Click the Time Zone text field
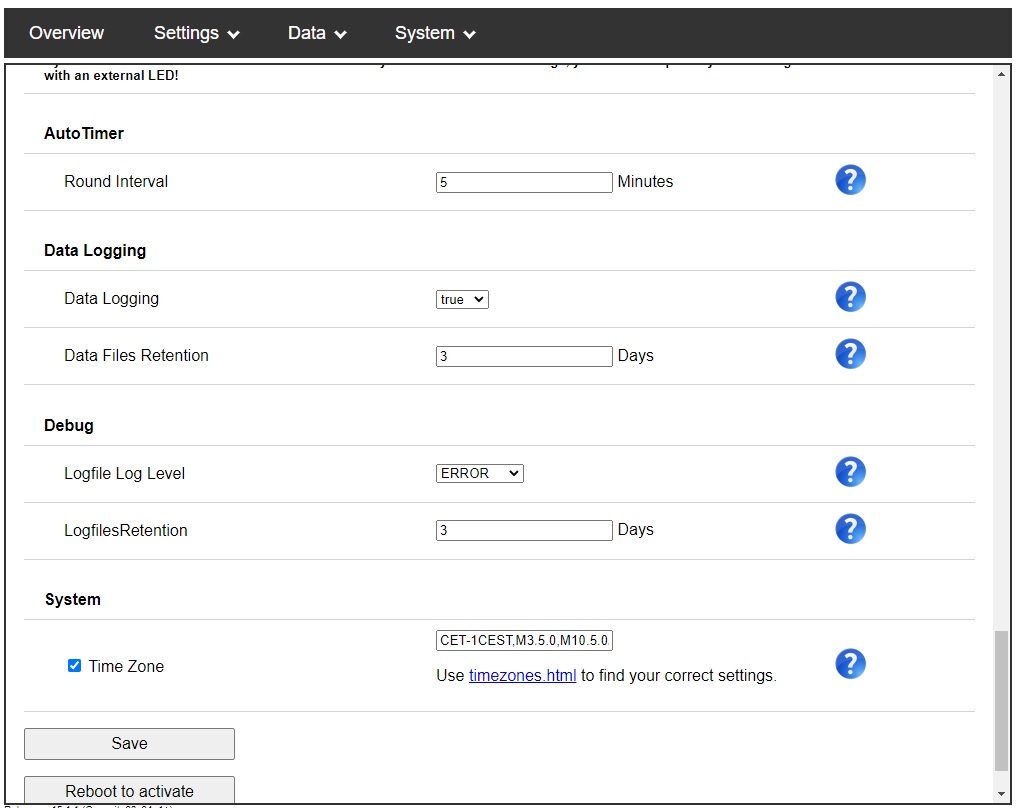 pos(523,640)
